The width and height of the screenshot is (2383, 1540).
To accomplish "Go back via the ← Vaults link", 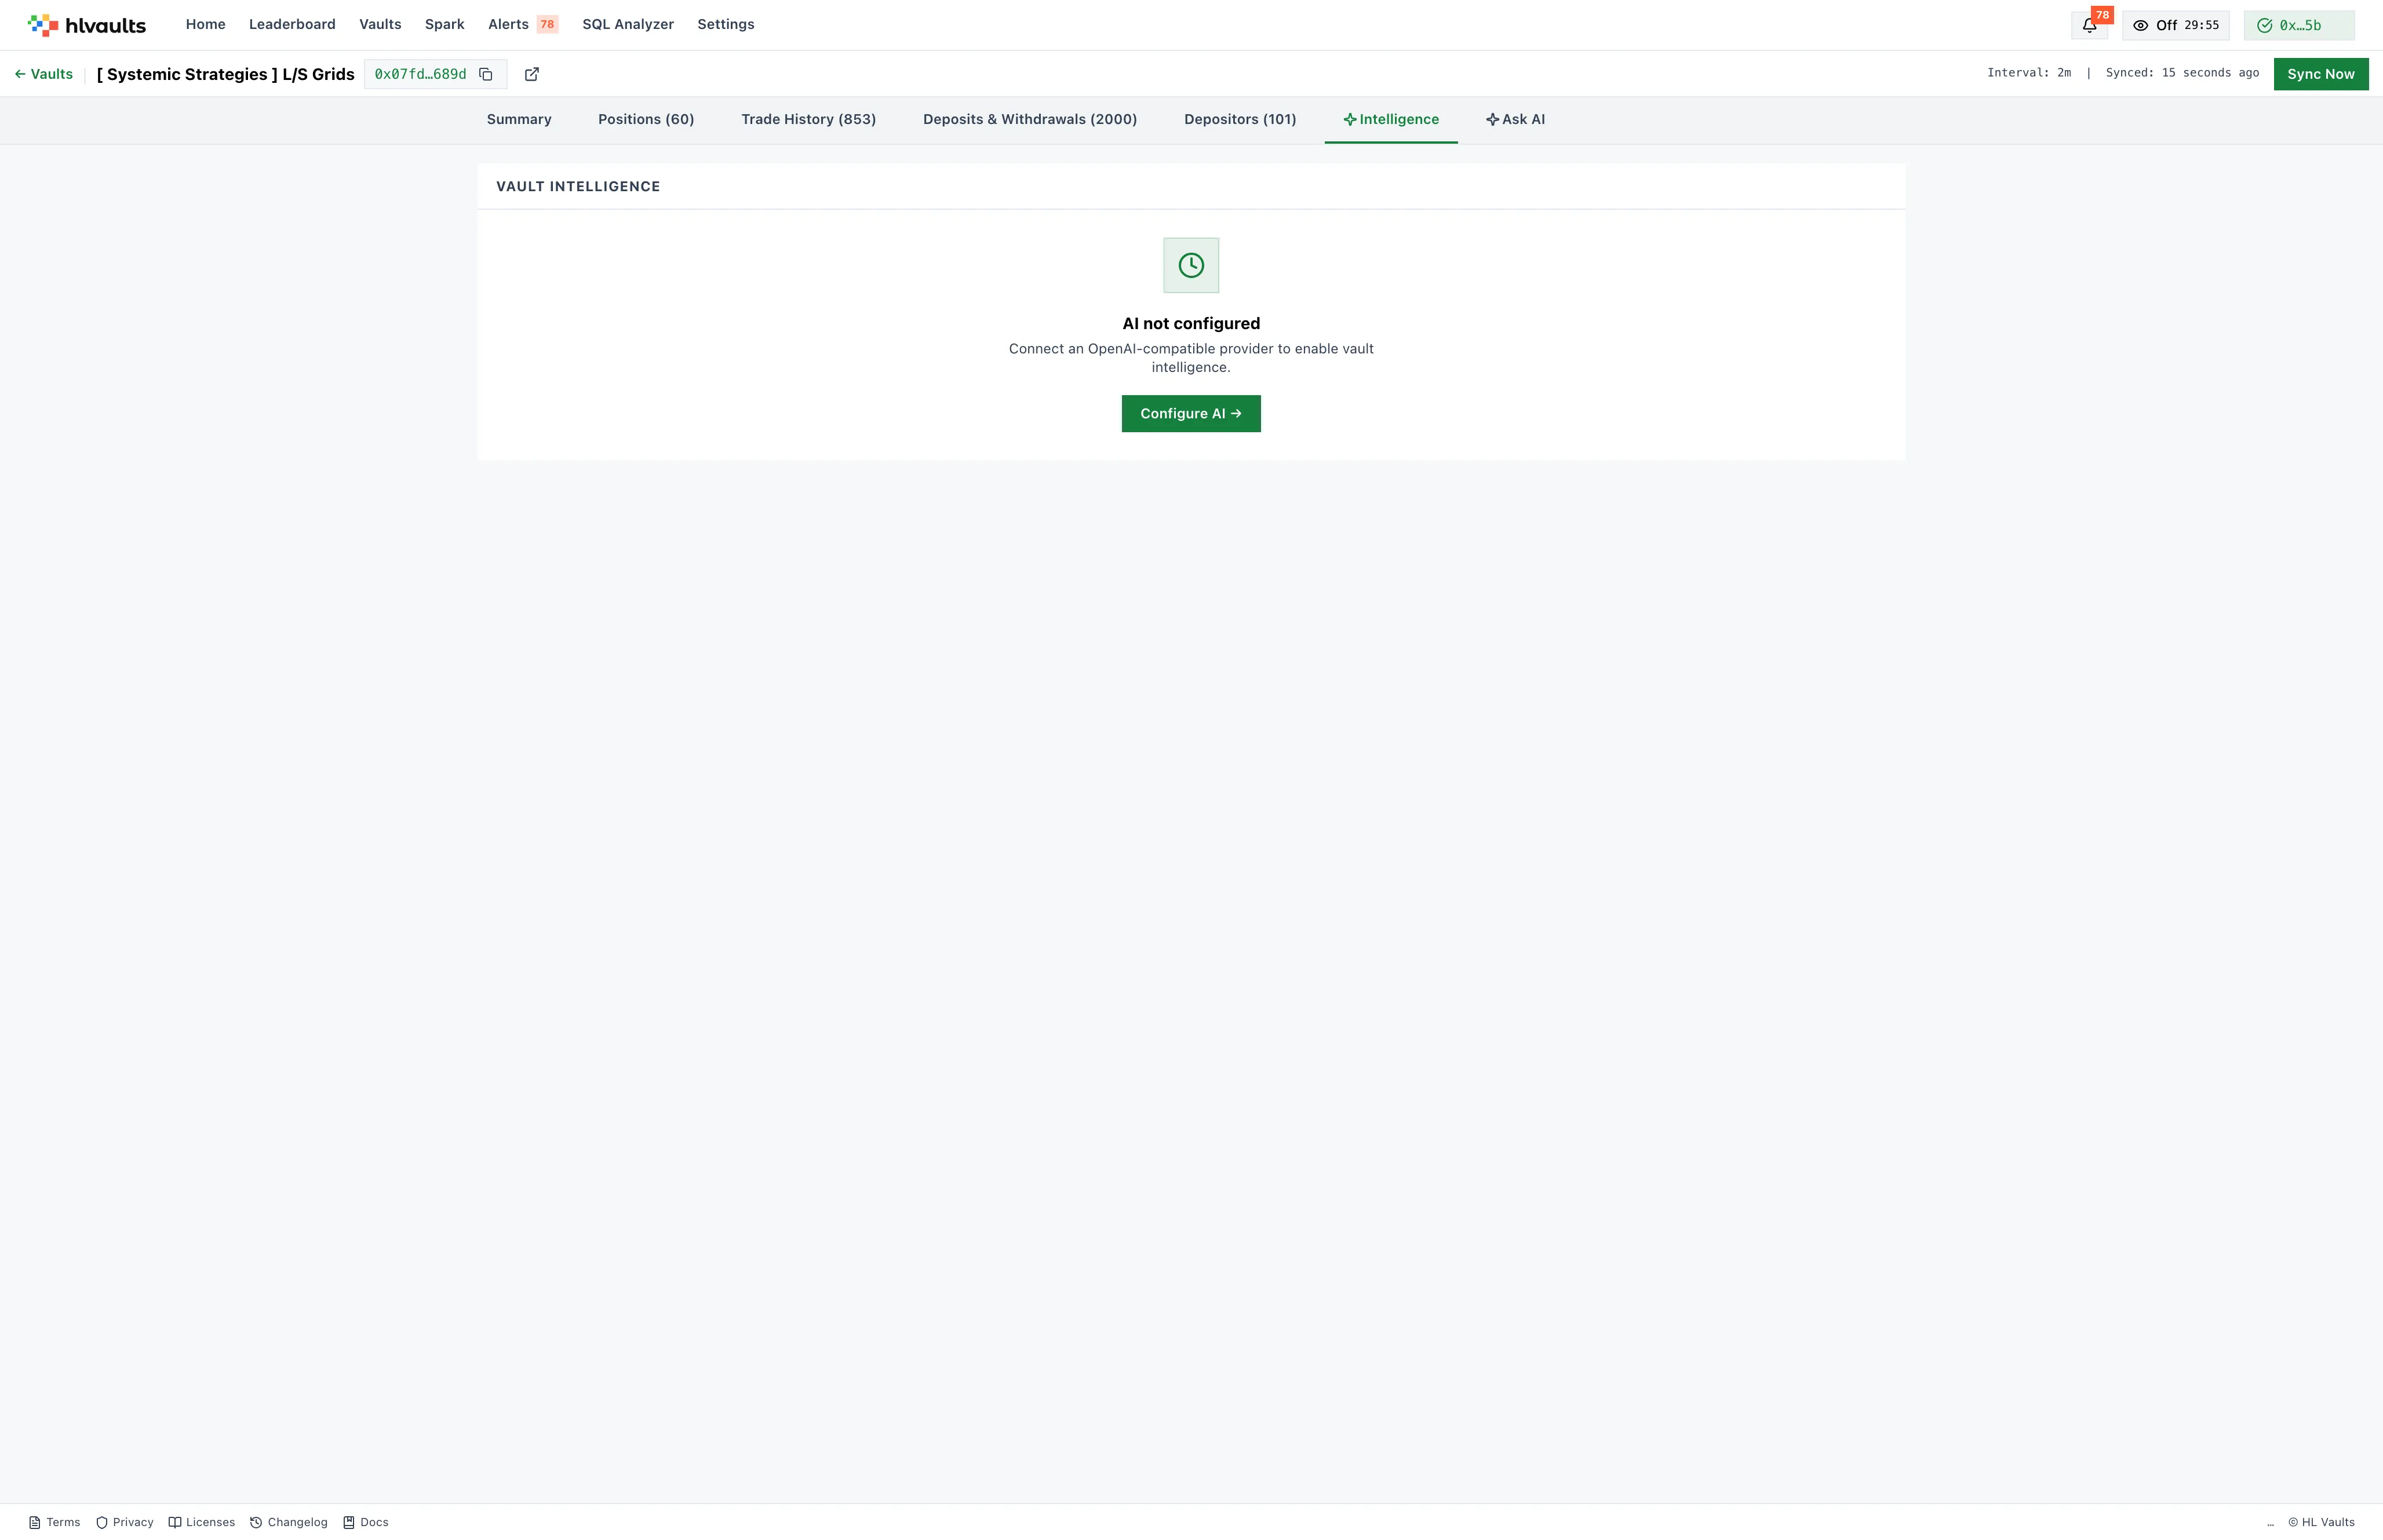I will click(44, 74).
